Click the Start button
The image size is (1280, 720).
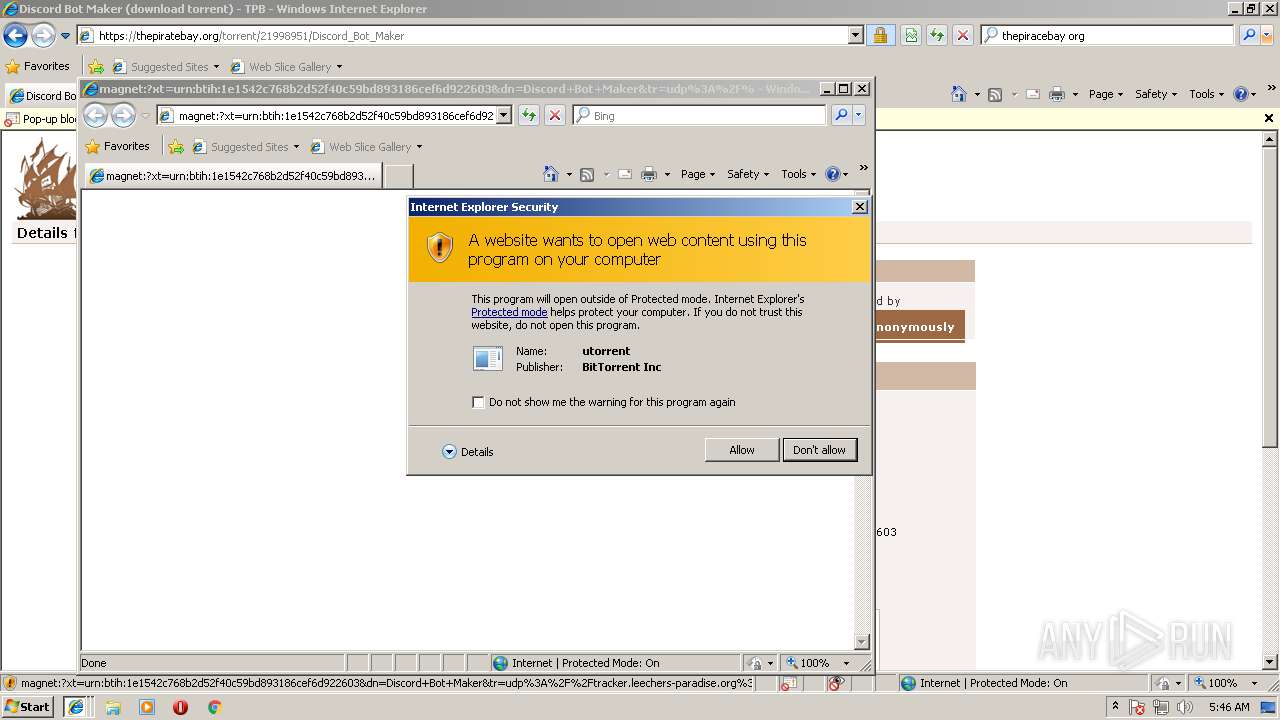pos(28,707)
